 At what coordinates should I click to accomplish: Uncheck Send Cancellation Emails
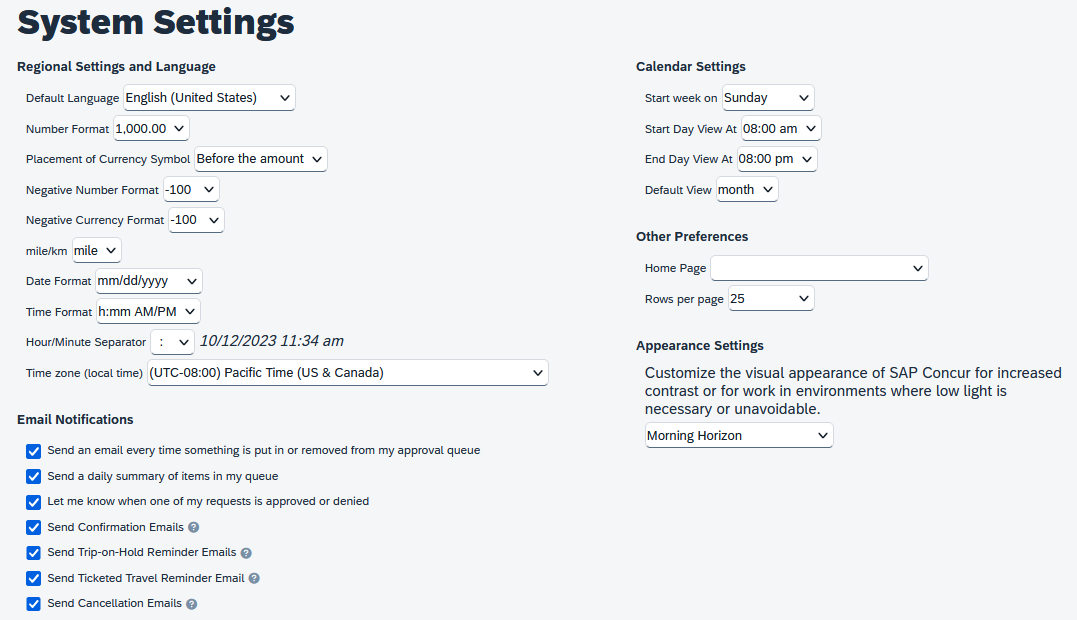(x=34, y=604)
